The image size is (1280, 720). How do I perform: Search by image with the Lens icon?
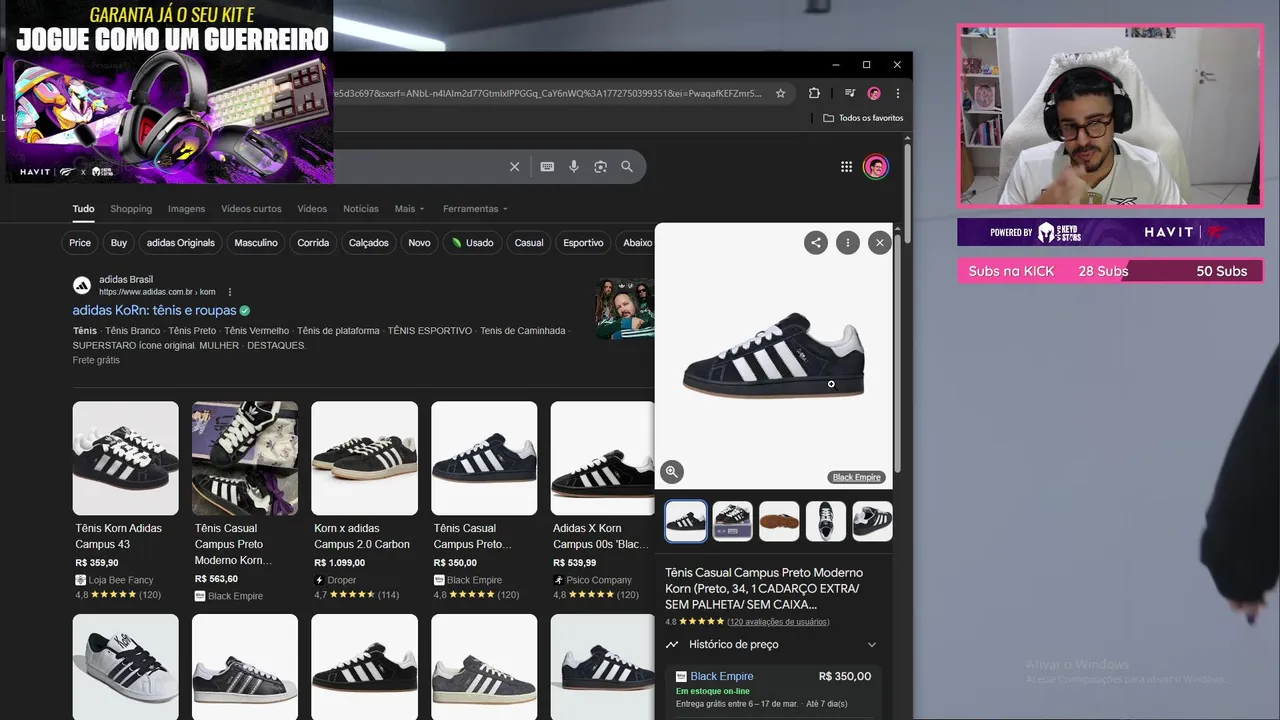[600, 167]
